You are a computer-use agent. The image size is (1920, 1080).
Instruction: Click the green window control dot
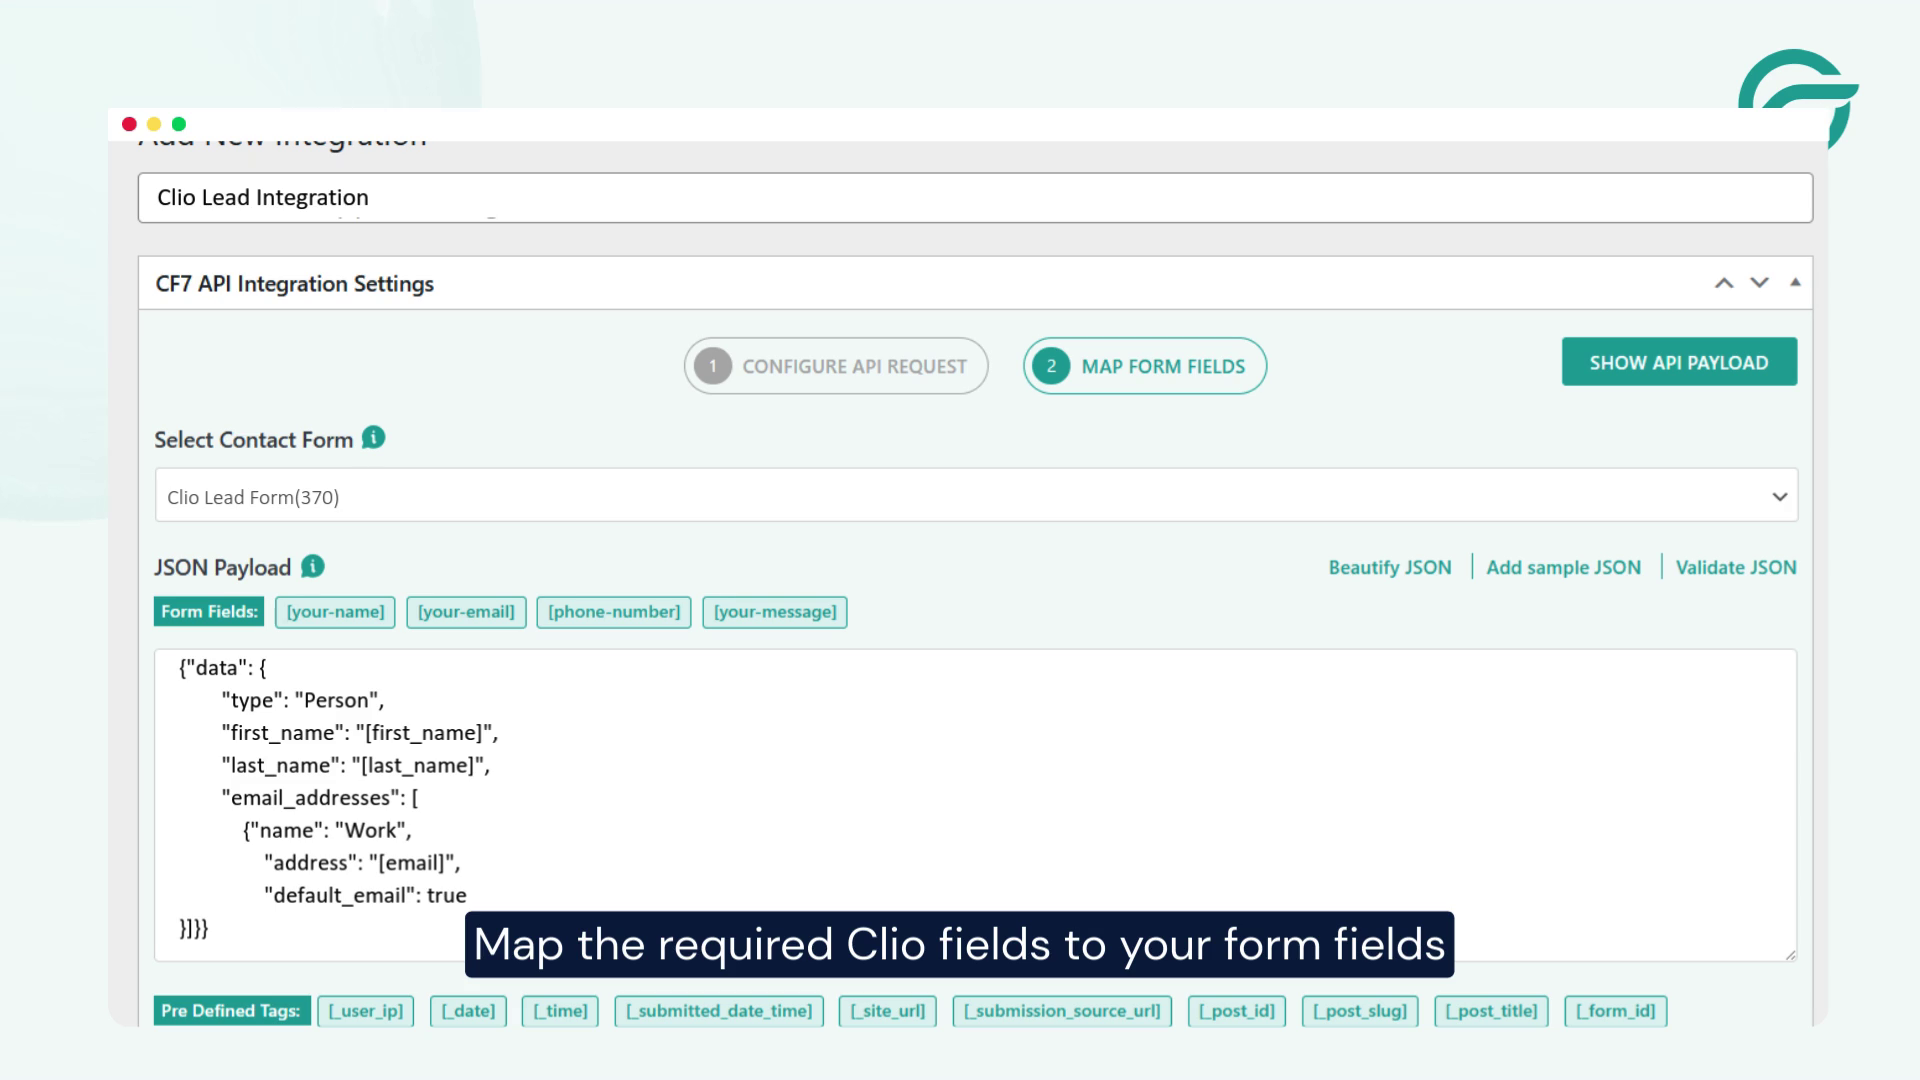[177, 123]
